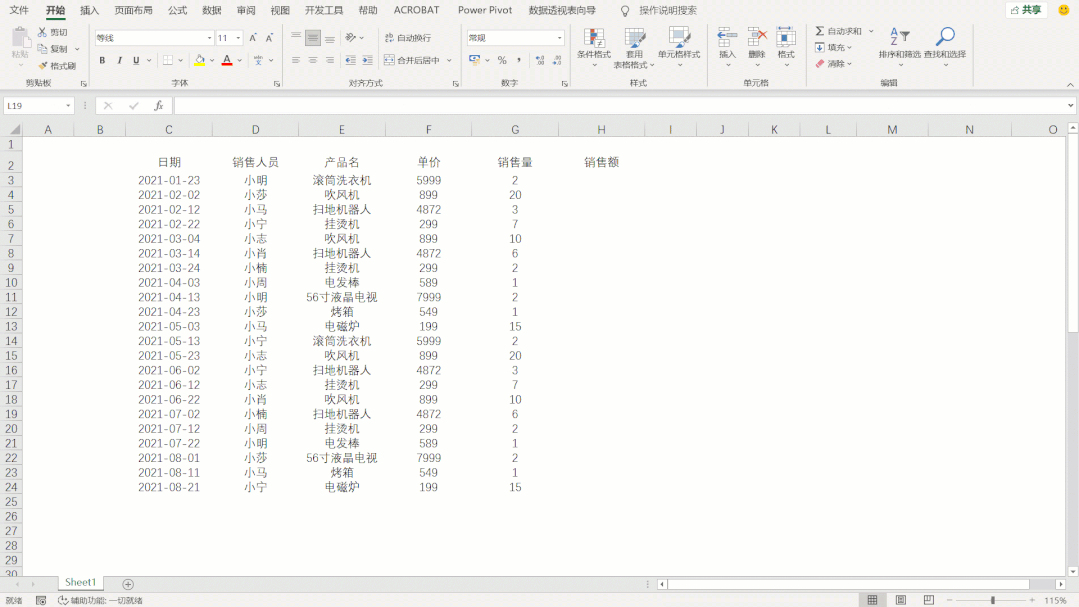Click the Share (共享) button
Screen dimensions: 1079x607
[x=1026, y=10]
